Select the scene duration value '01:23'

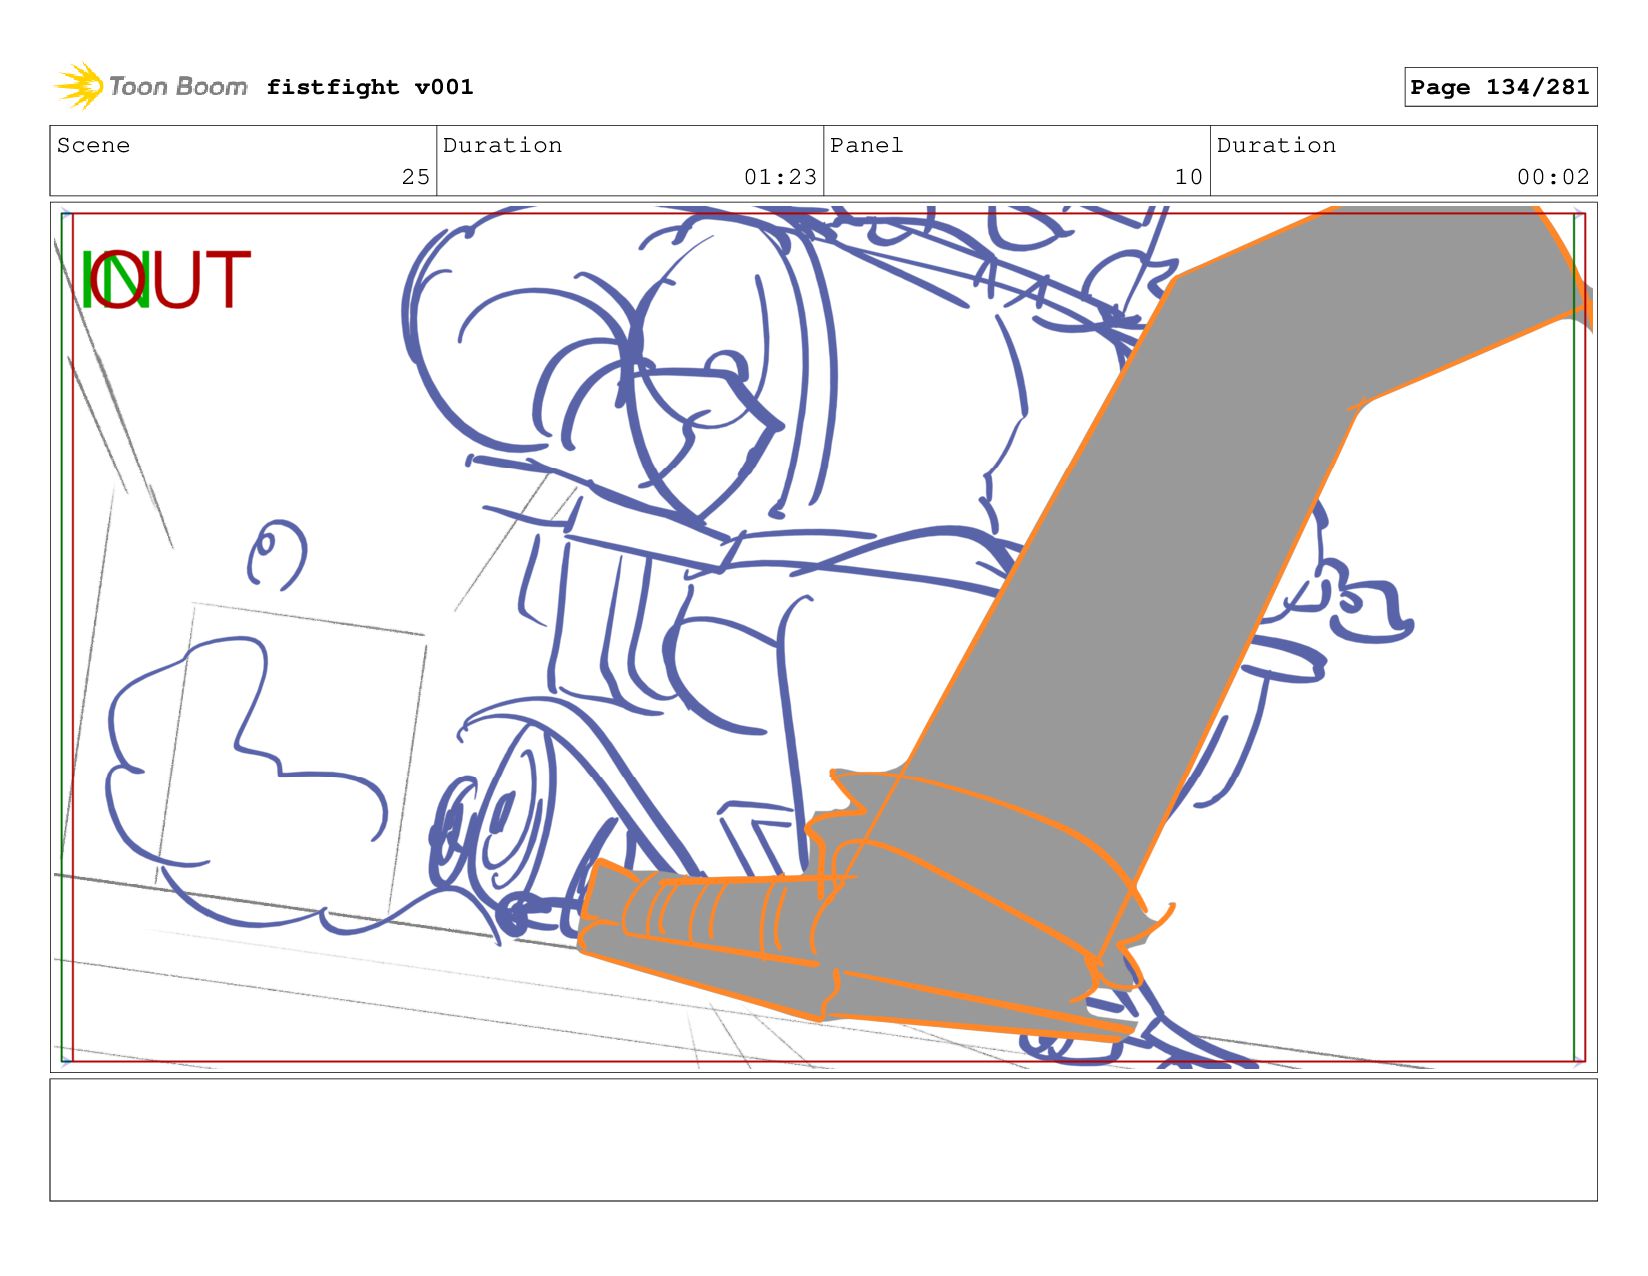(x=780, y=177)
